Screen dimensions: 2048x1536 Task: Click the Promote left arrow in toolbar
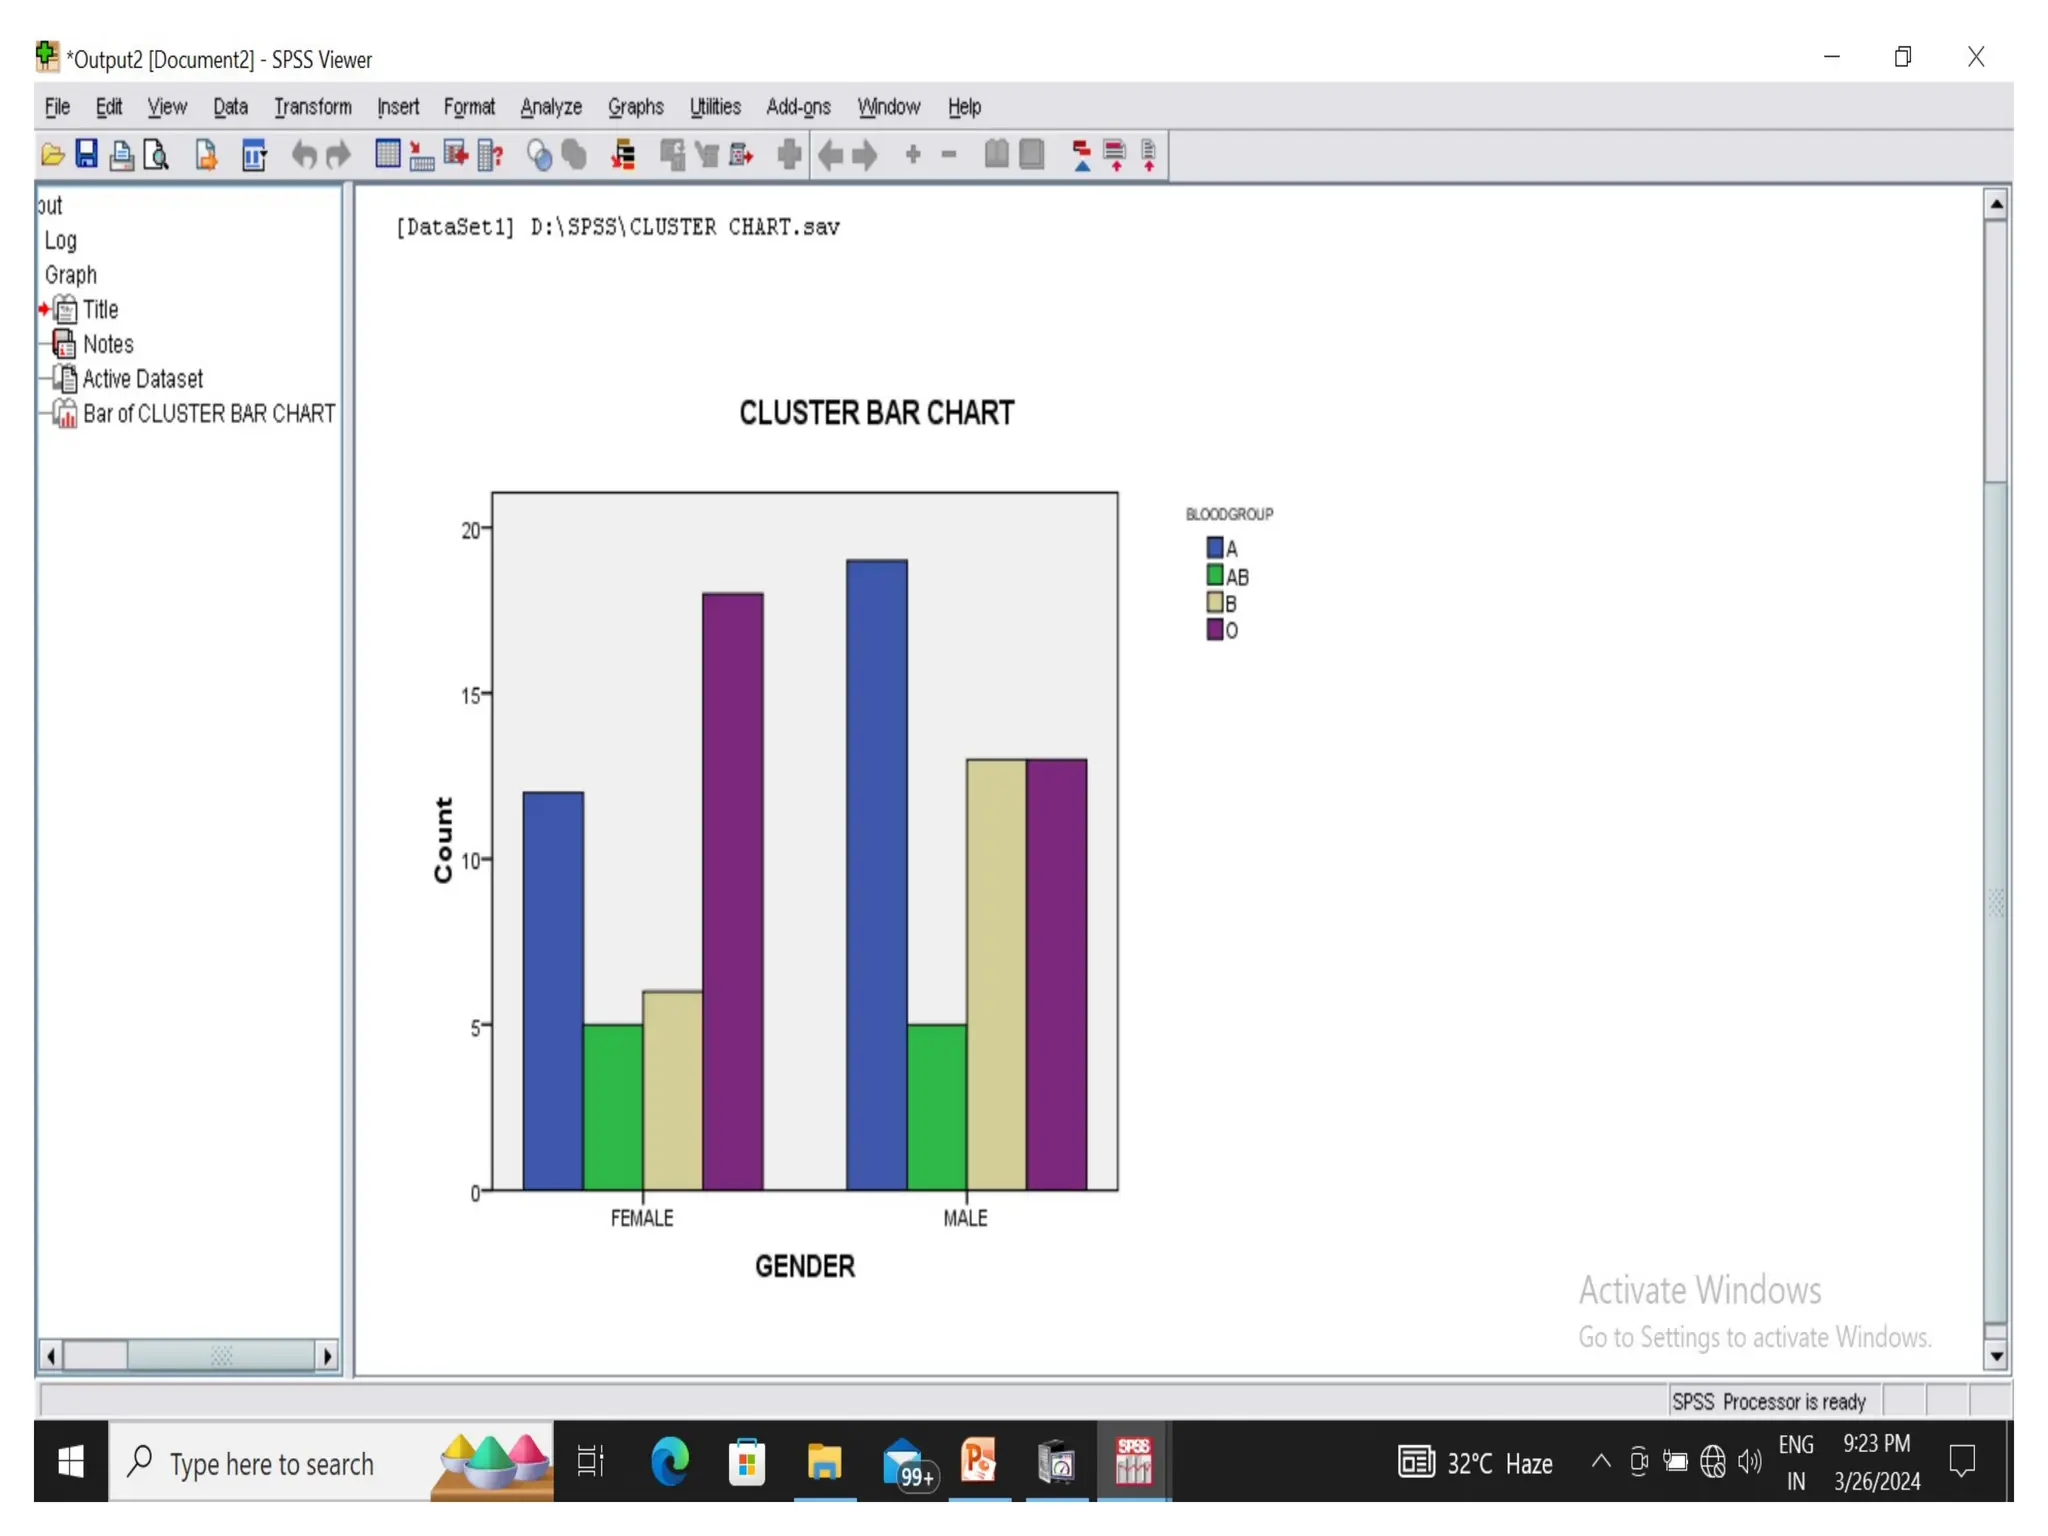pyautogui.click(x=830, y=155)
